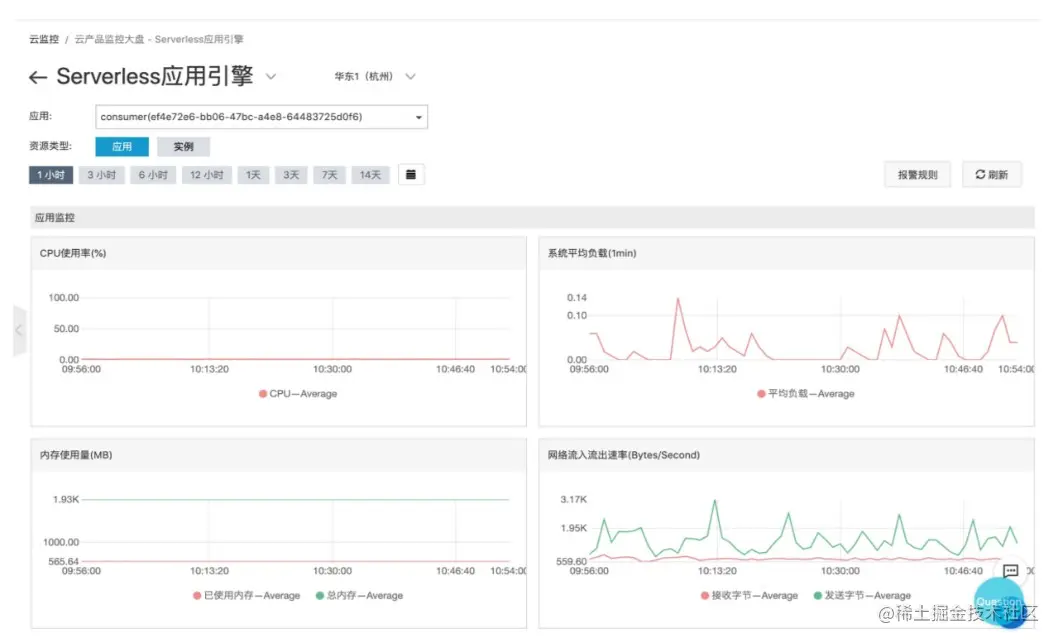Expand the left sidebar collapse handle
Screen dimensions: 1058x643
coord(19,331)
